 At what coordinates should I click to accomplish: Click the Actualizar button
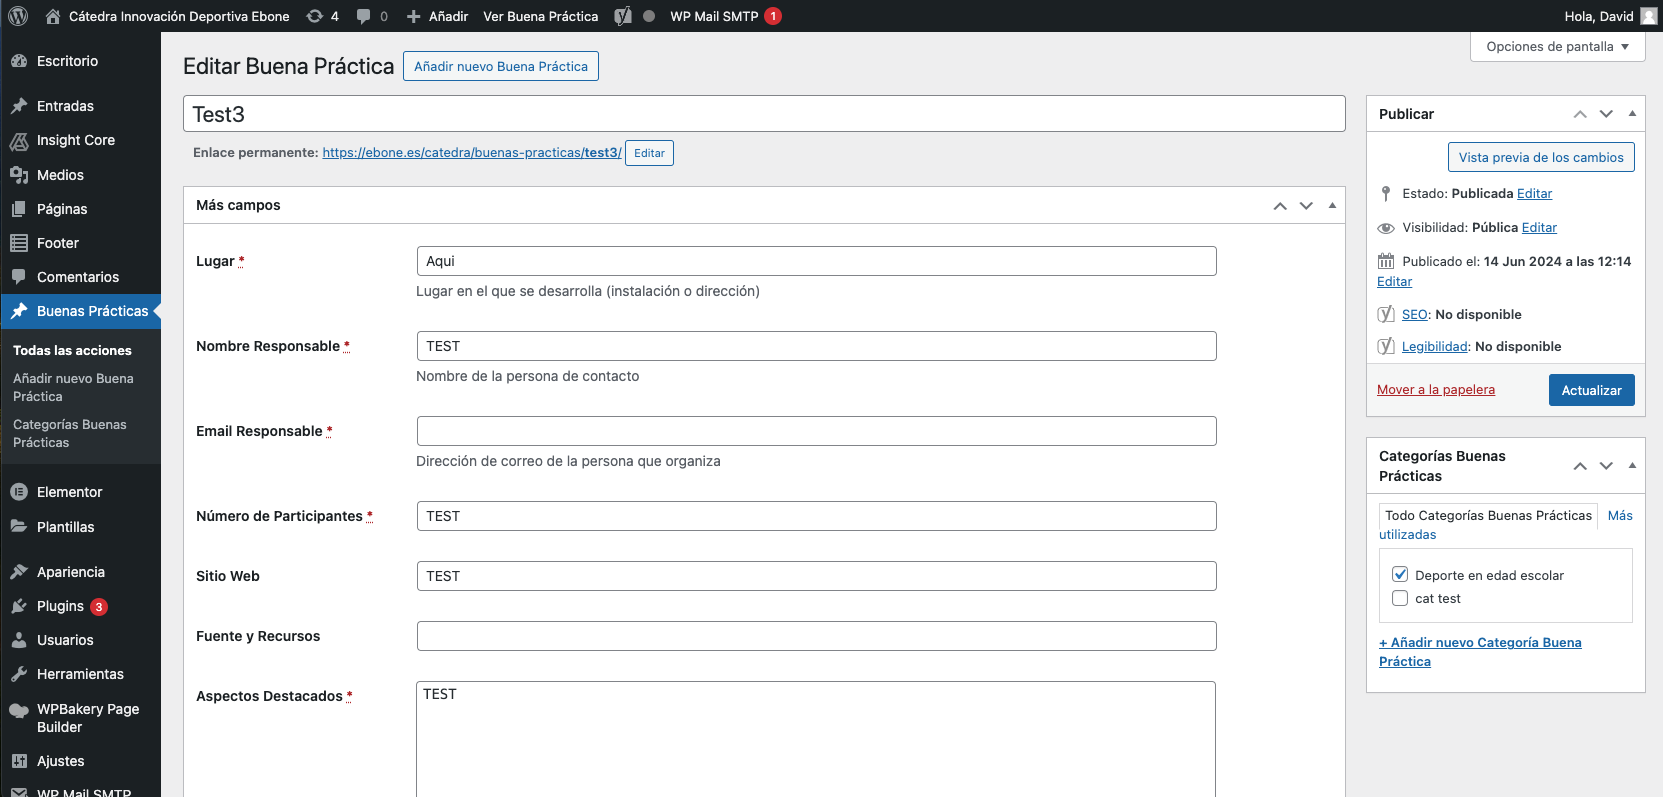[1591, 390]
